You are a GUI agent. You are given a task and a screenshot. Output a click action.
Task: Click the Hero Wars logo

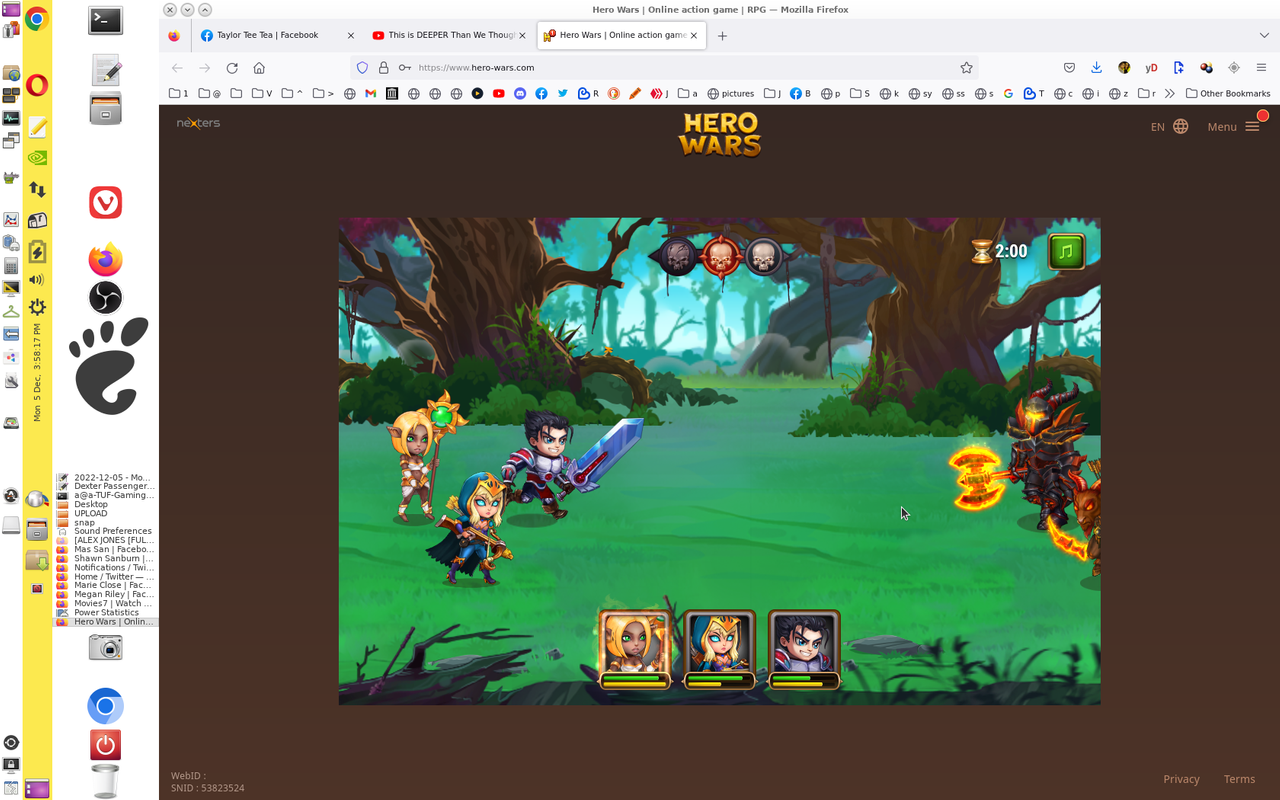coord(720,134)
